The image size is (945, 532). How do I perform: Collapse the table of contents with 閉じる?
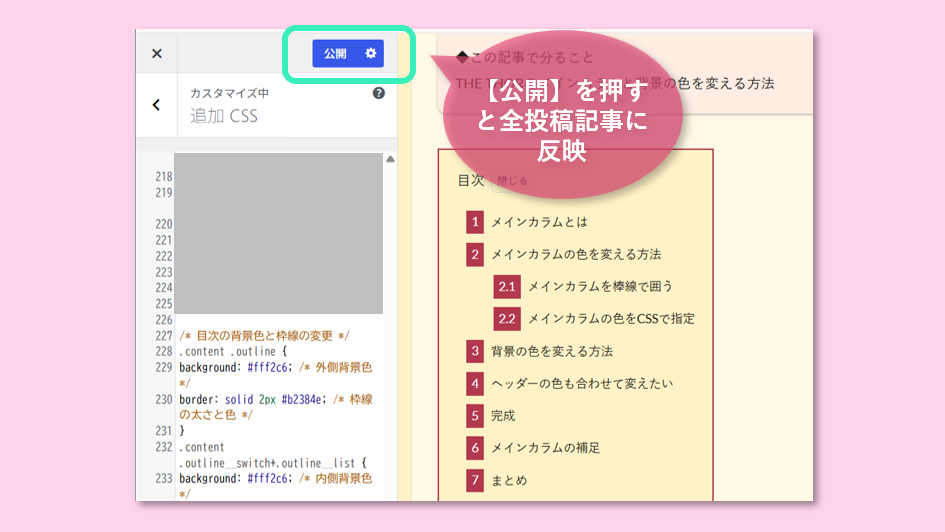pos(512,181)
